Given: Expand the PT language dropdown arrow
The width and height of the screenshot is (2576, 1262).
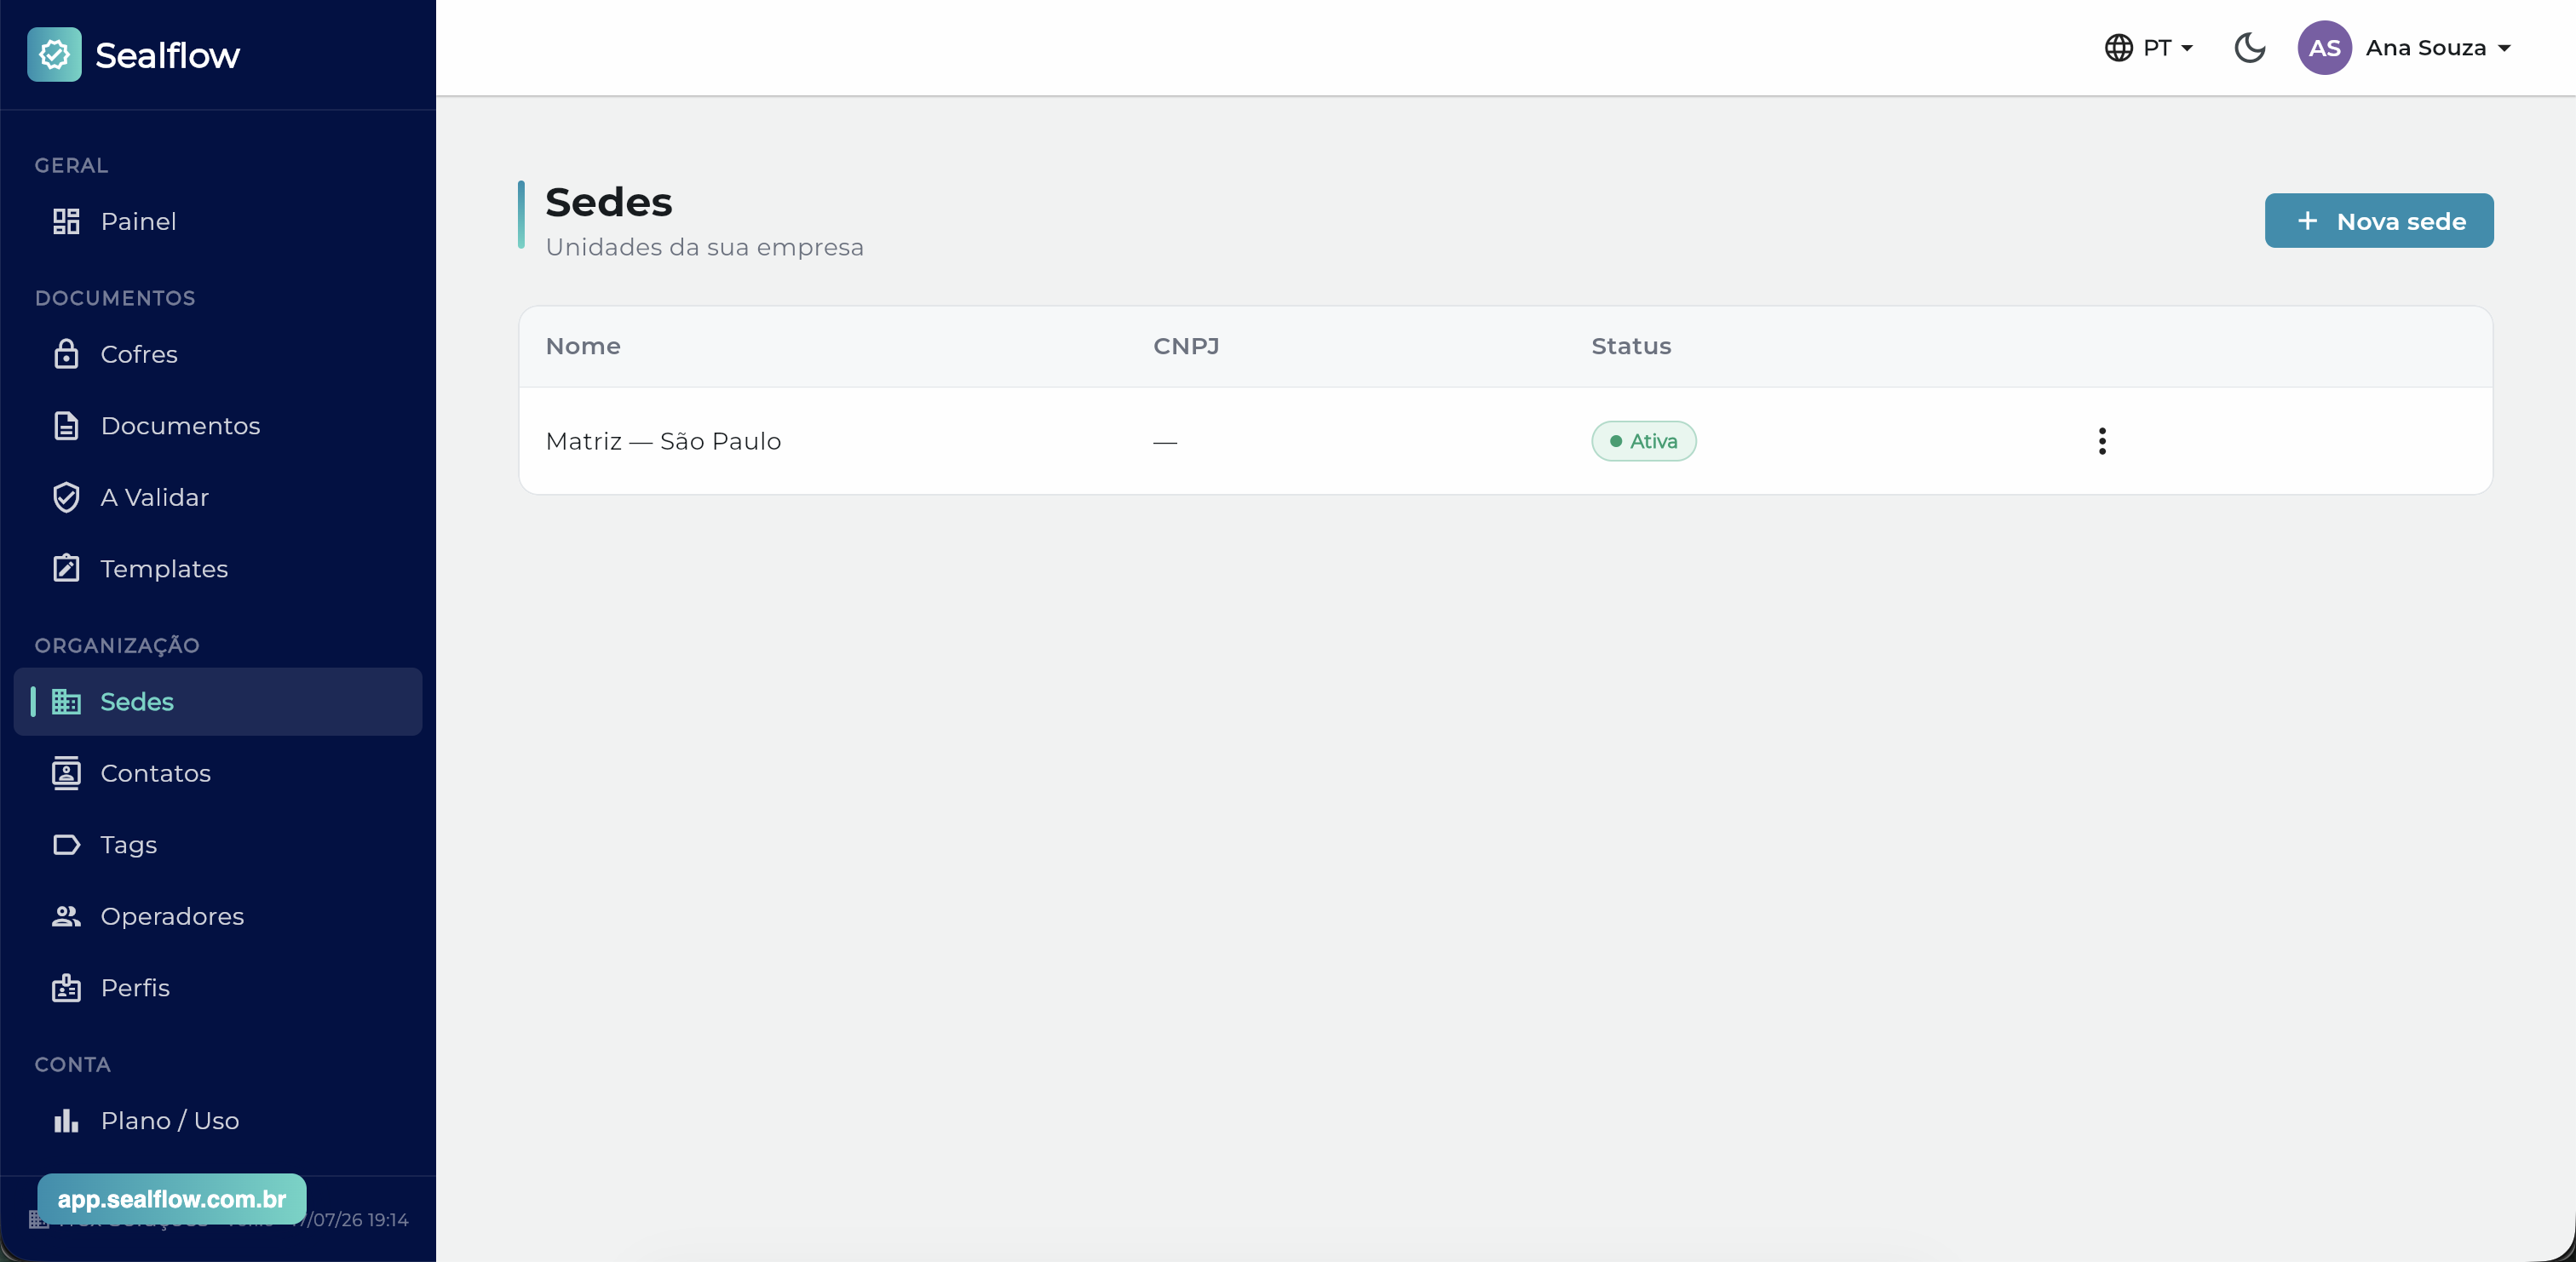Looking at the screenshot, I should point(2186,48).
